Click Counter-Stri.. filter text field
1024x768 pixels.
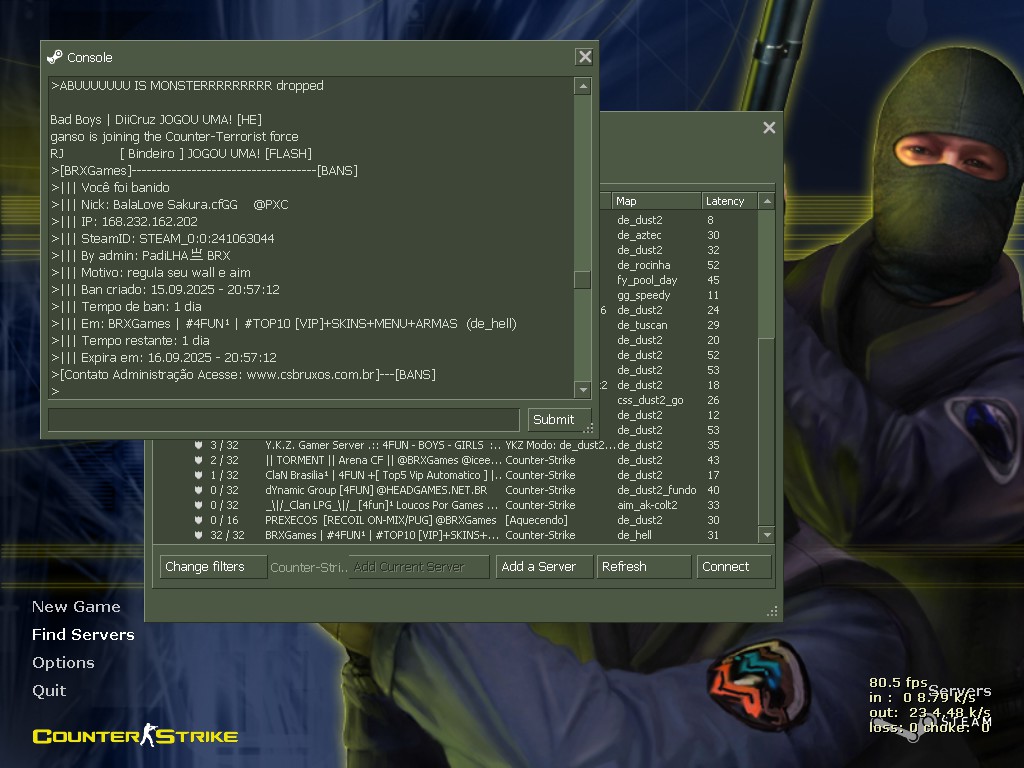point(308,567)
